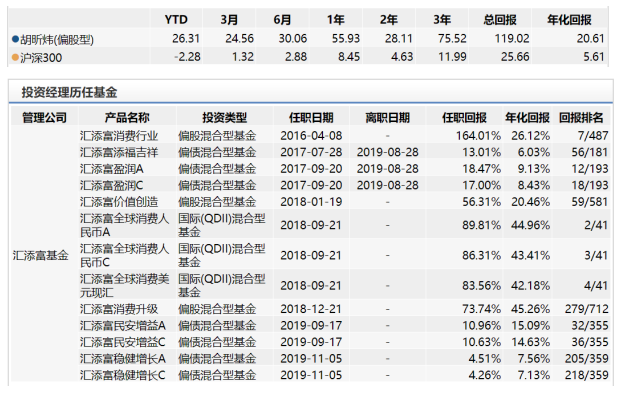The image size is (625, 395).
Task: Select the 汇添富价值创造 fund row
Action: tap(311, 202)
